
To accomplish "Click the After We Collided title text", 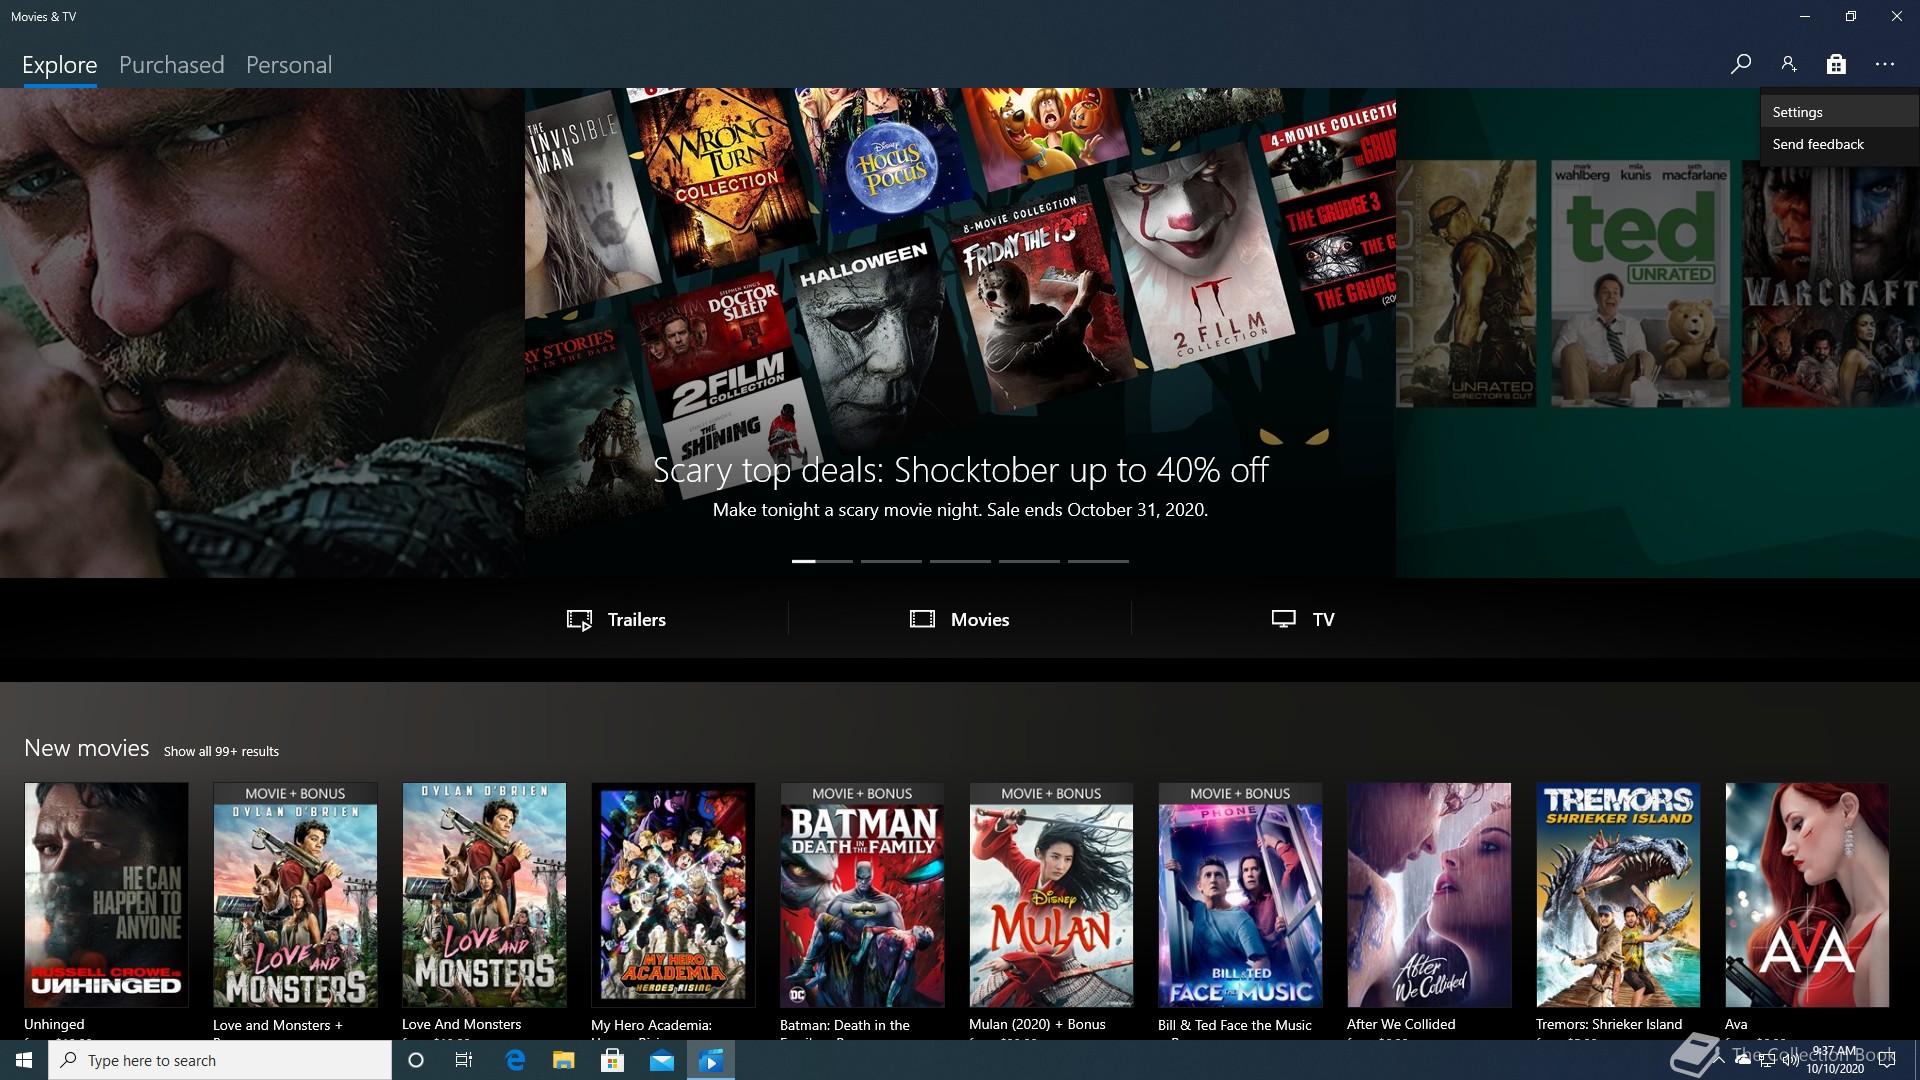I will pos(1401,1024).
